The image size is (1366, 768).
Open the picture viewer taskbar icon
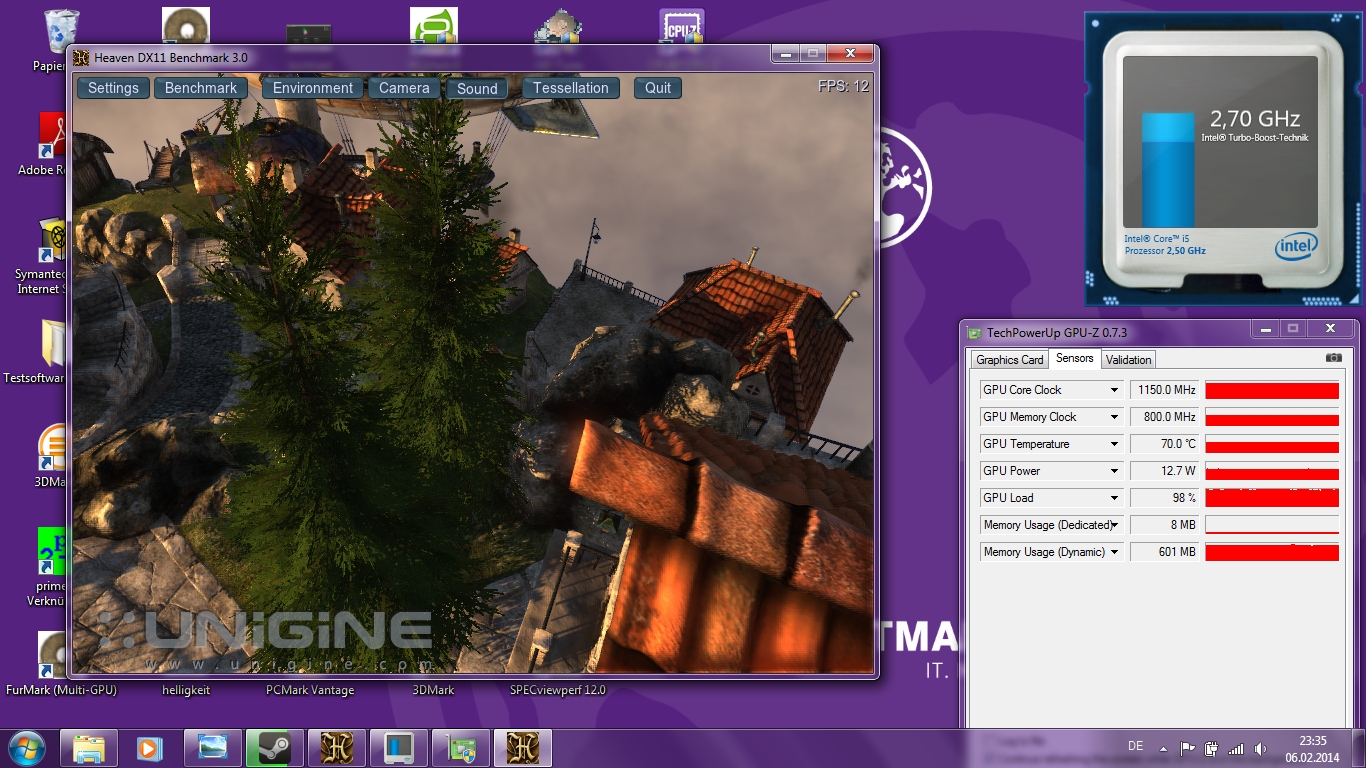tap(212, 748)
